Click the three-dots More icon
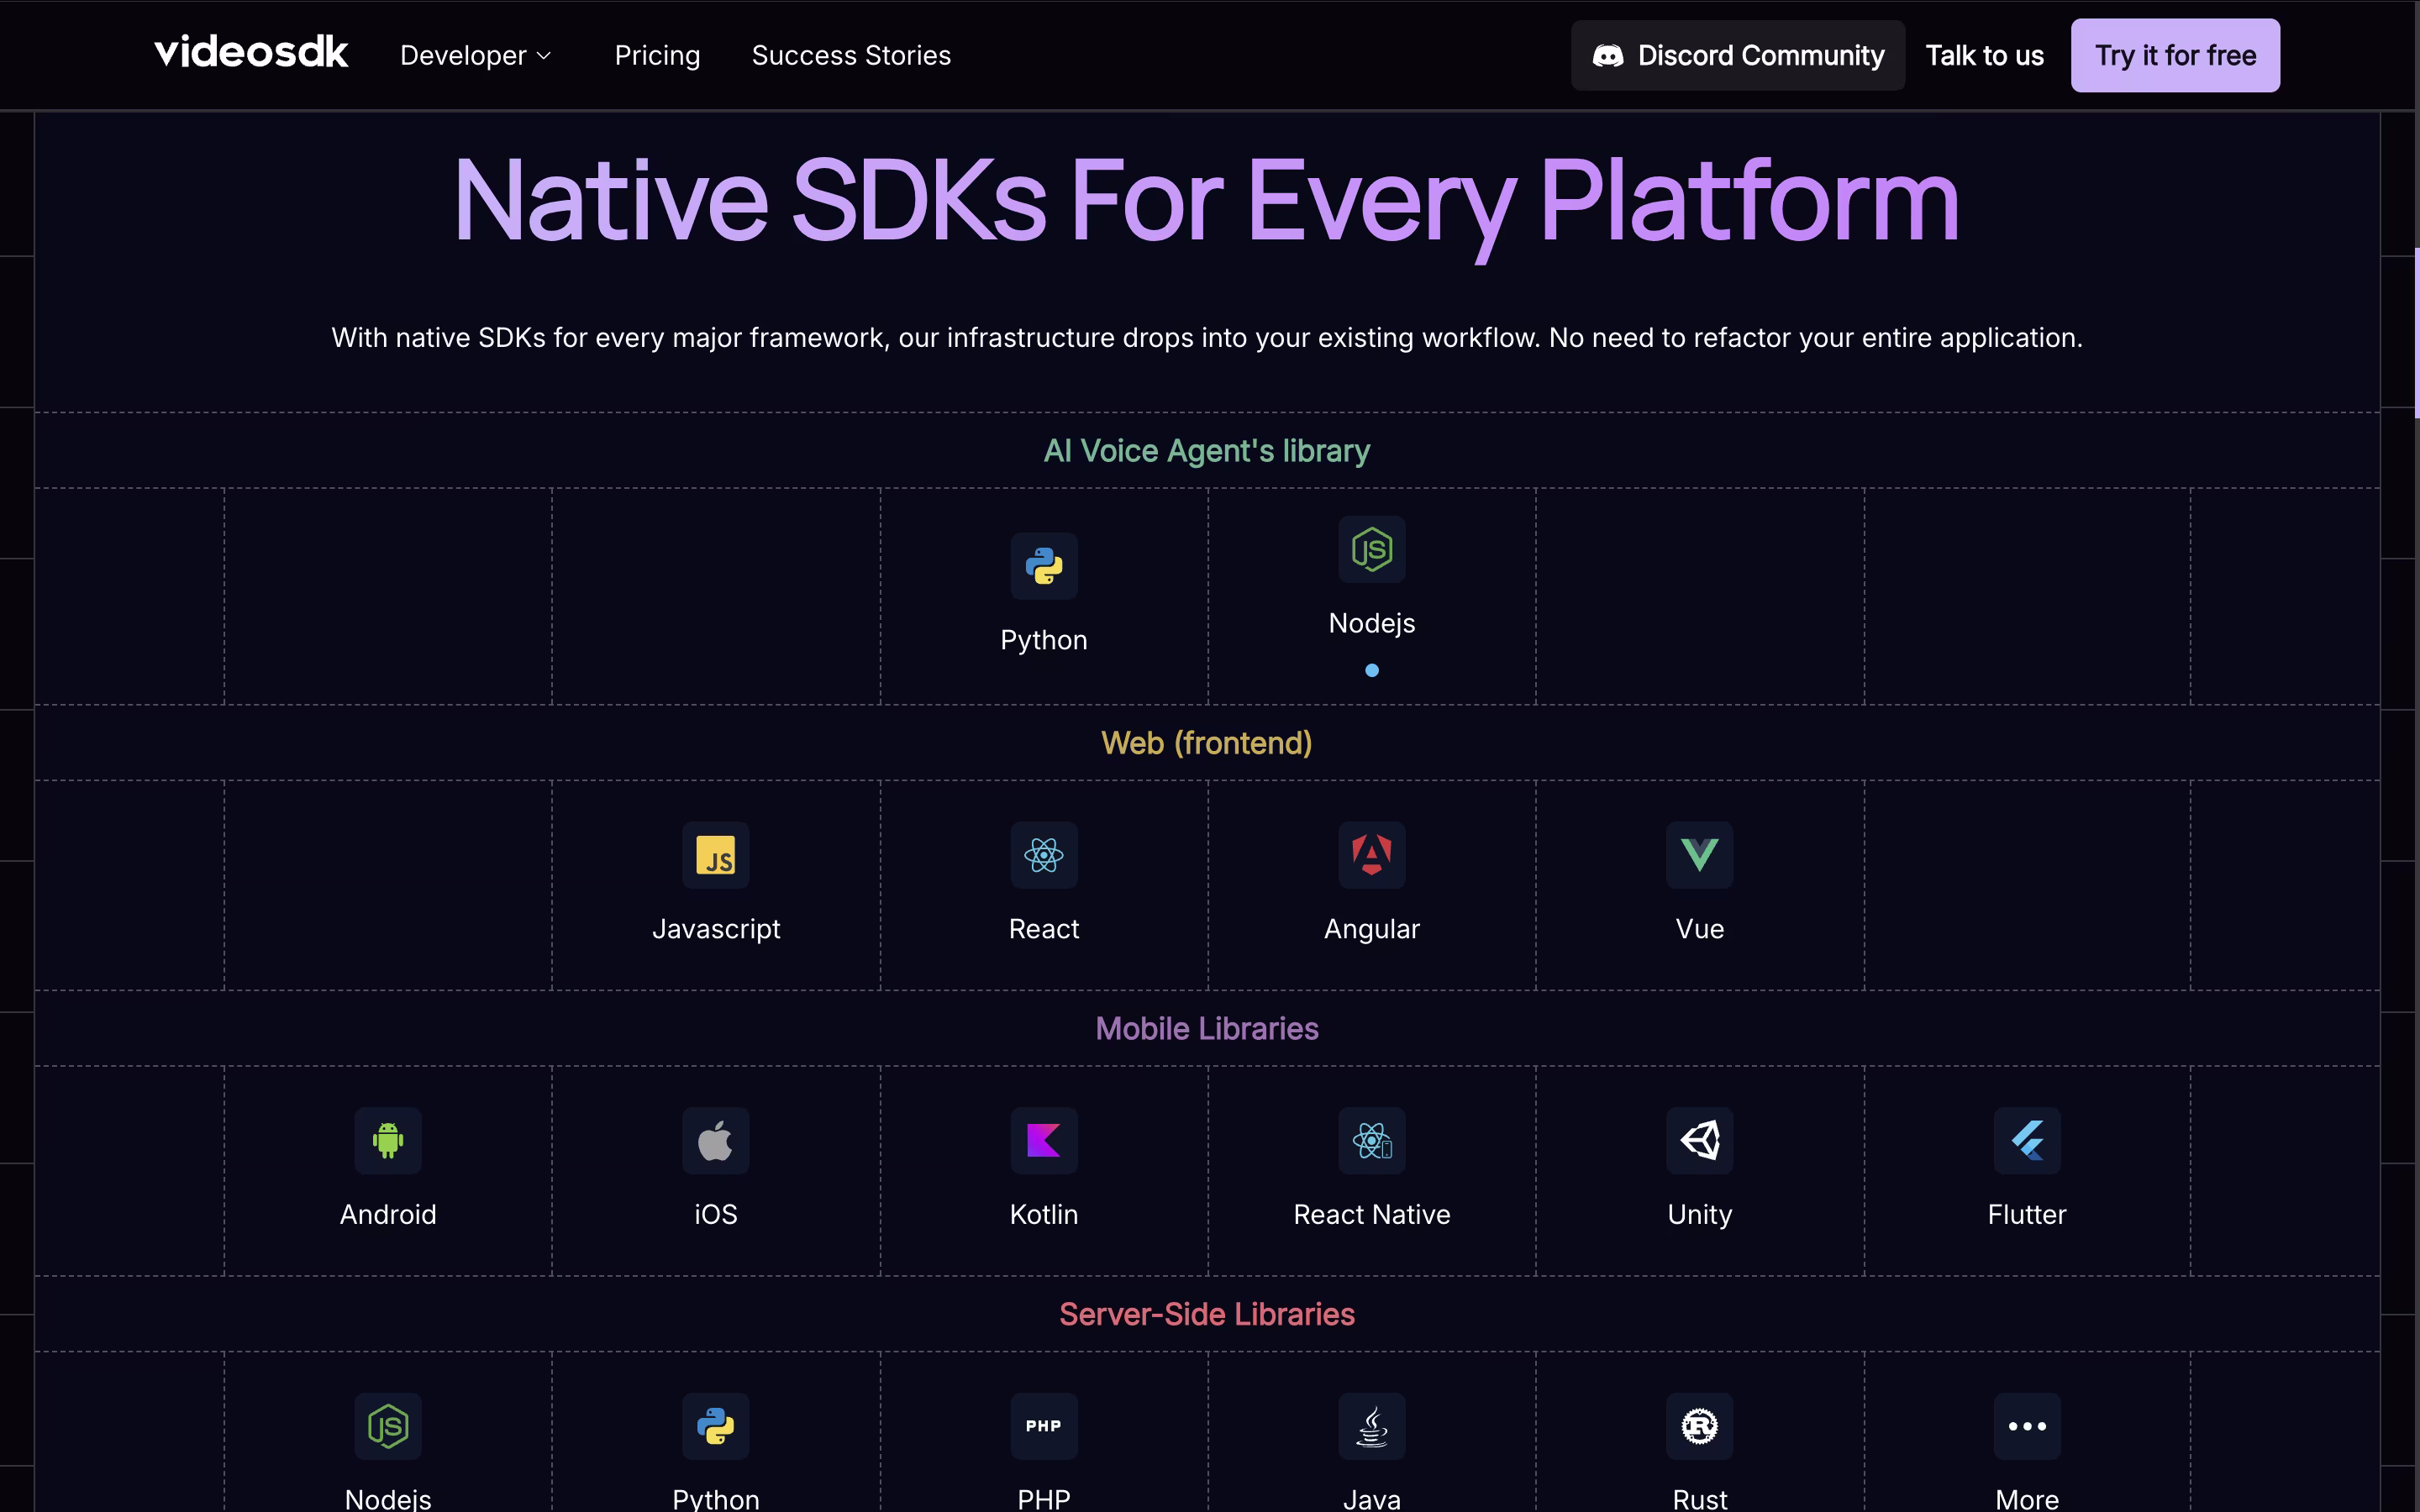The height and width of the screenshot is (1512, 2420). (x=2027, y=1426)
